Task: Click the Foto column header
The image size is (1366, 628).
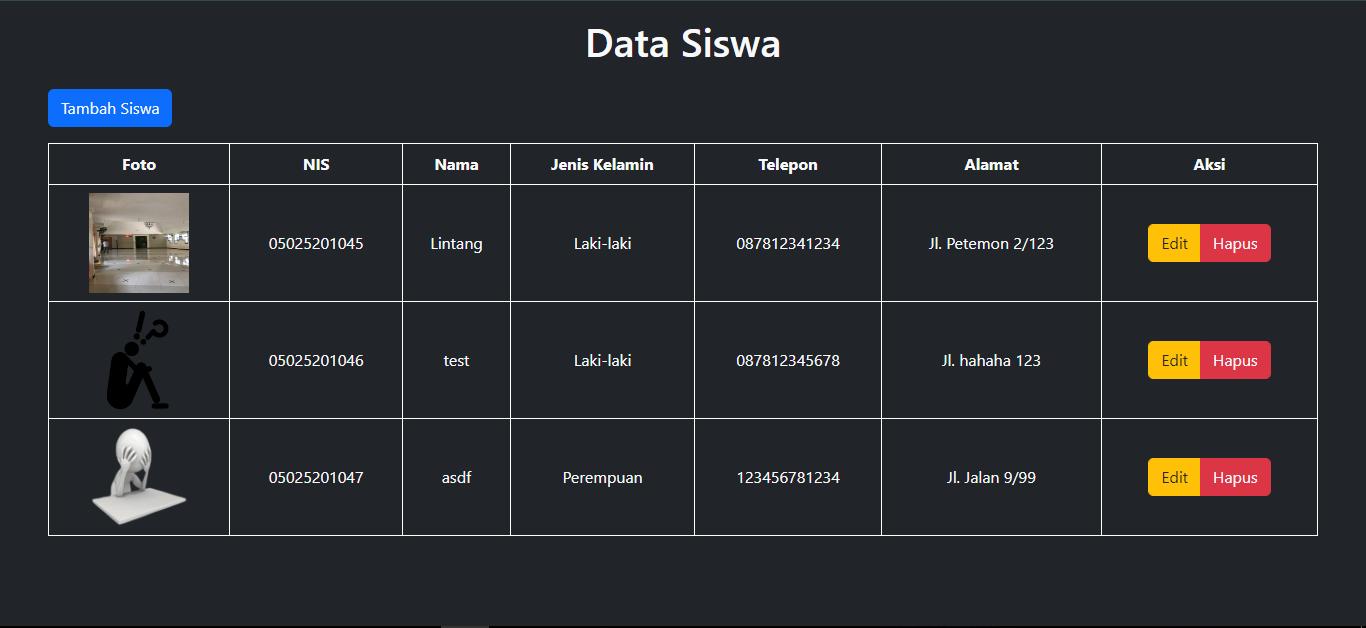Action: click(138, 164)
